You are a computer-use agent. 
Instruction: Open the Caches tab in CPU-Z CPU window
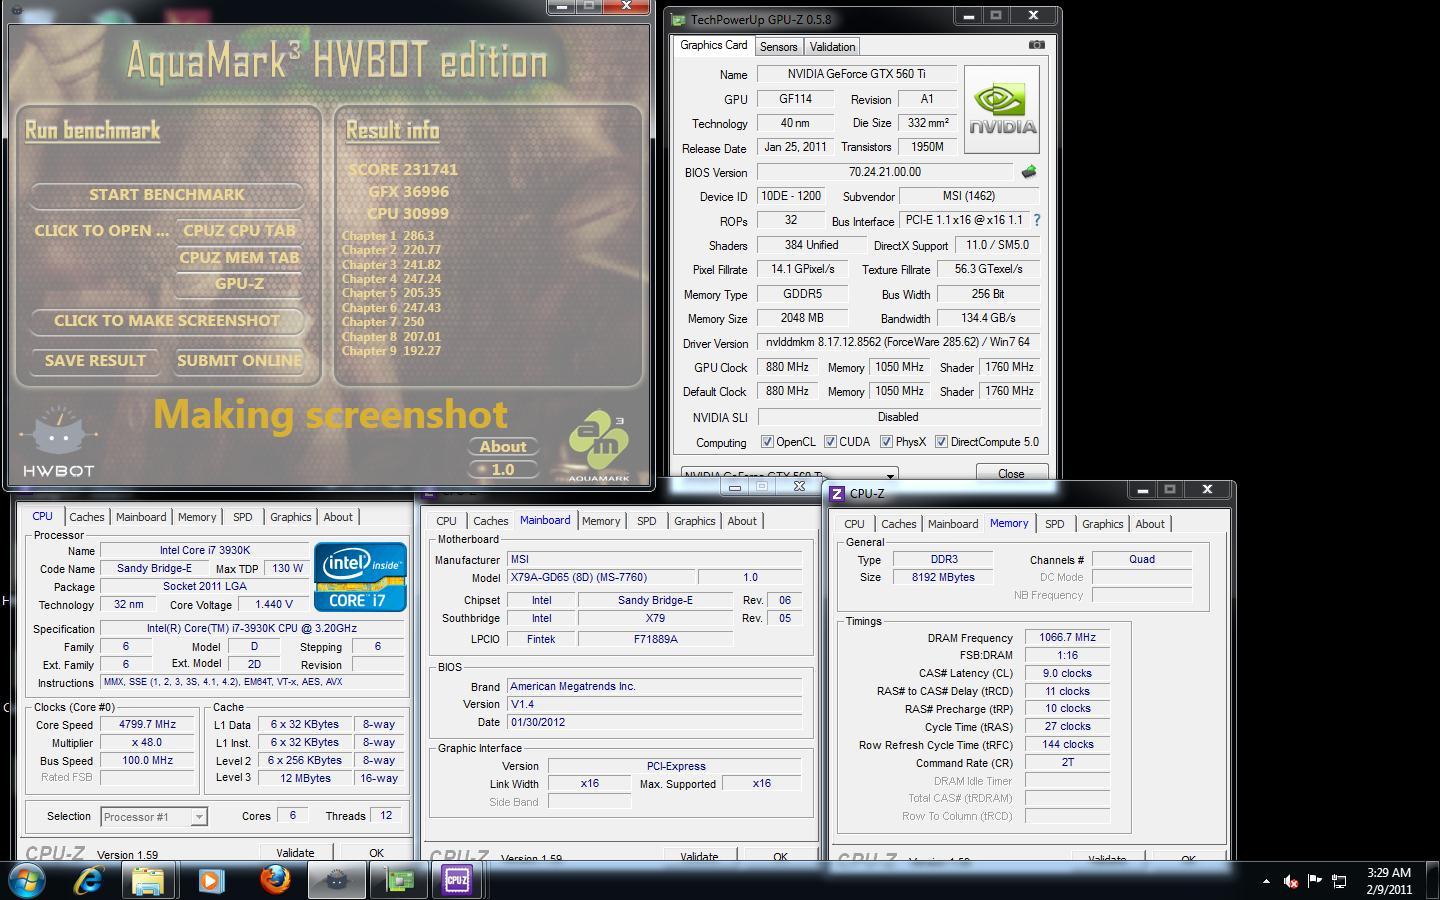coord(86,517)
